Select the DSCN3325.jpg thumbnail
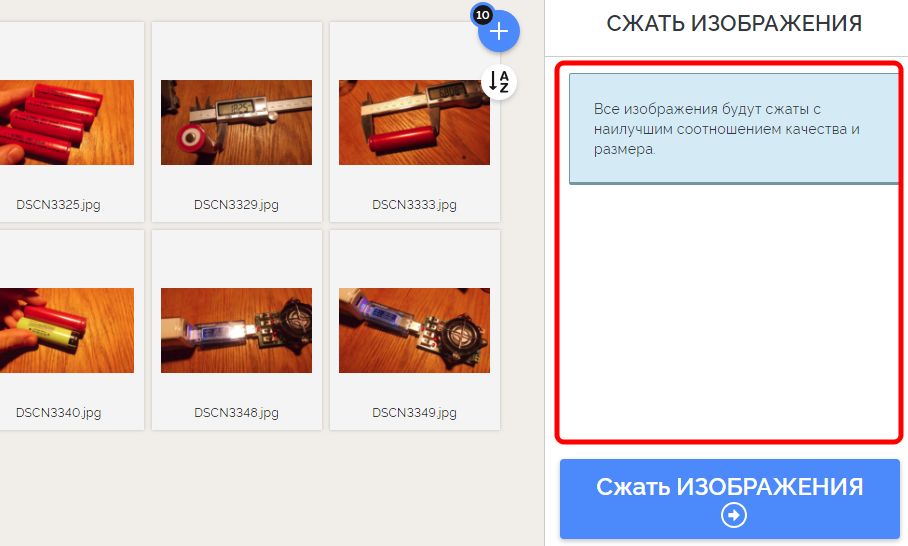Screen dimensions: 908x546 click(x=67, y=122)
